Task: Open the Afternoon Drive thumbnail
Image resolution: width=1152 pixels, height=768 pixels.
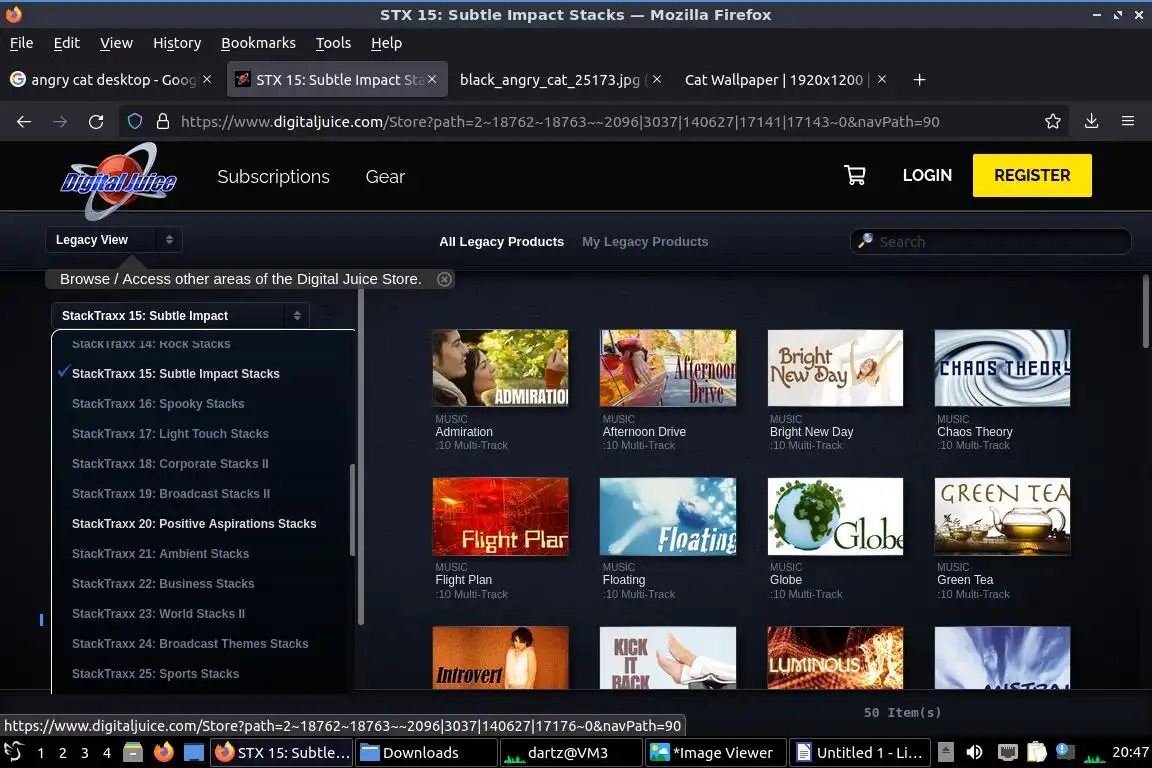Action: click(668, 367)
